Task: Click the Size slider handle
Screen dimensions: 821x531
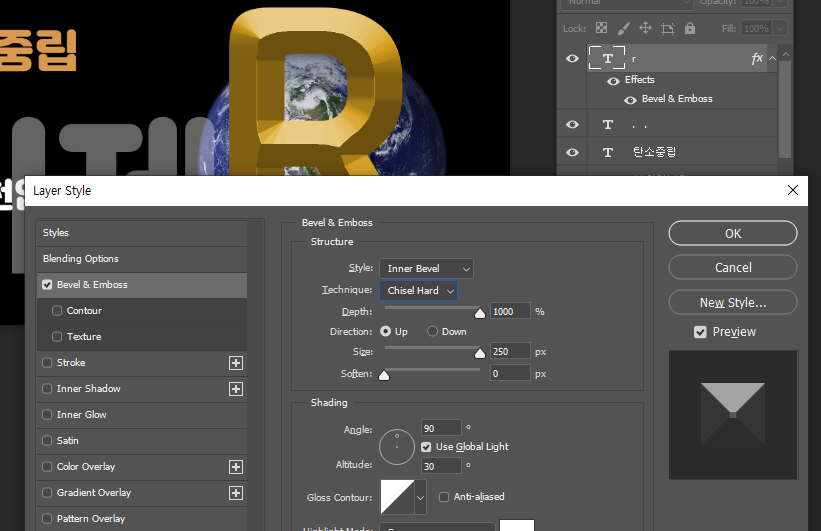Action: tap(480, 353)
